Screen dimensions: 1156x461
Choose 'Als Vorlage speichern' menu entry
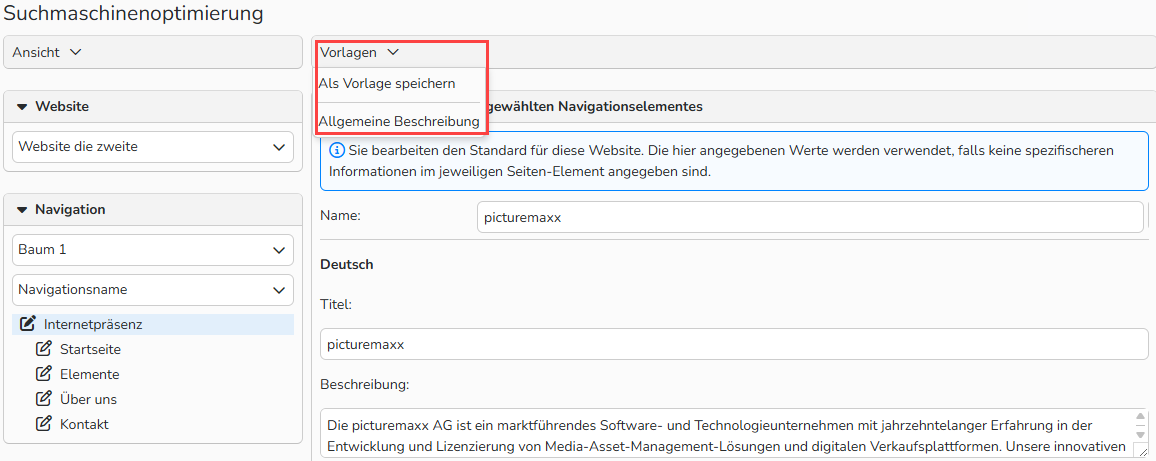pos(387,83)
